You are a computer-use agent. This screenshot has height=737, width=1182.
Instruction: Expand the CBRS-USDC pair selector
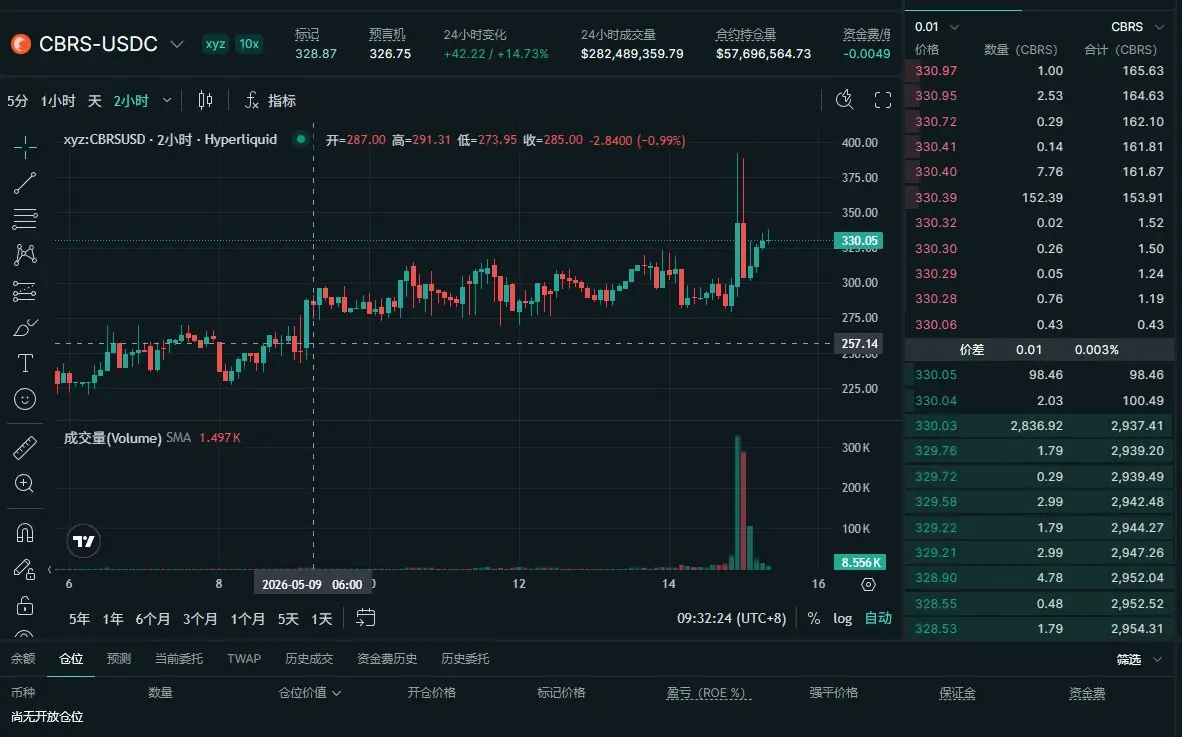tap(177, 44)
